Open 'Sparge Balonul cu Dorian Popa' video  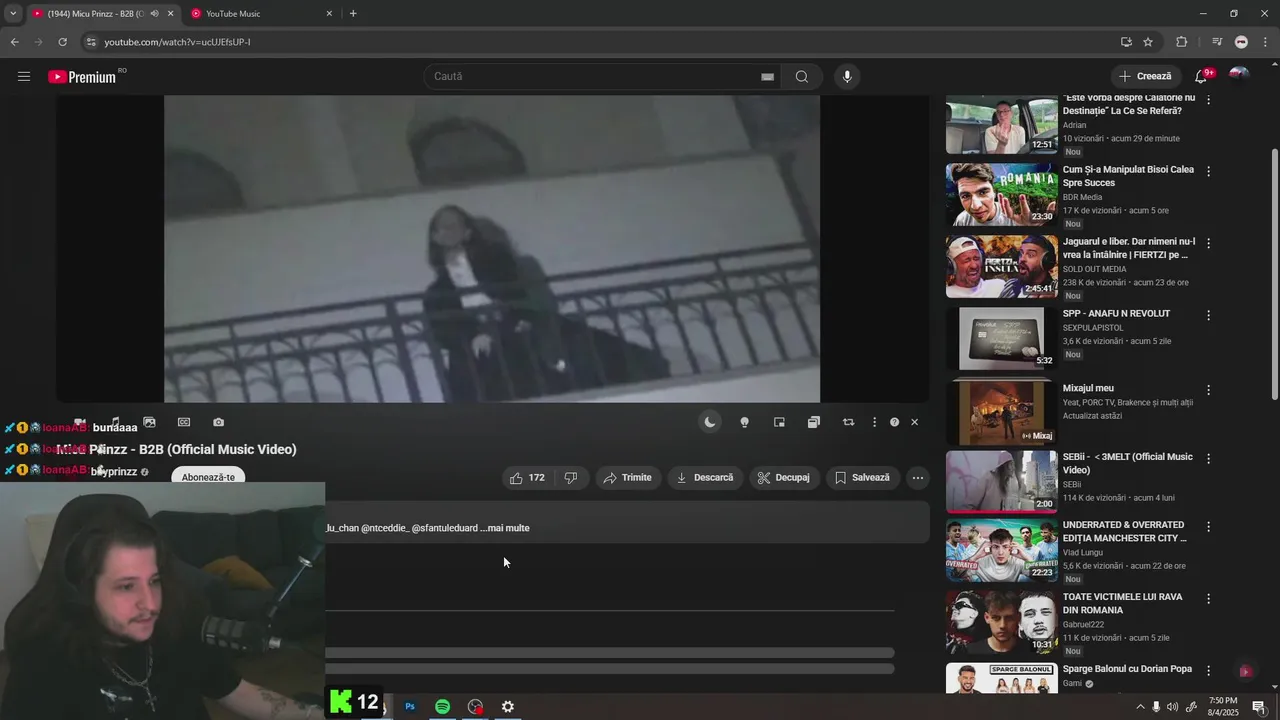pyautogui.click(x=1127, y=669)
